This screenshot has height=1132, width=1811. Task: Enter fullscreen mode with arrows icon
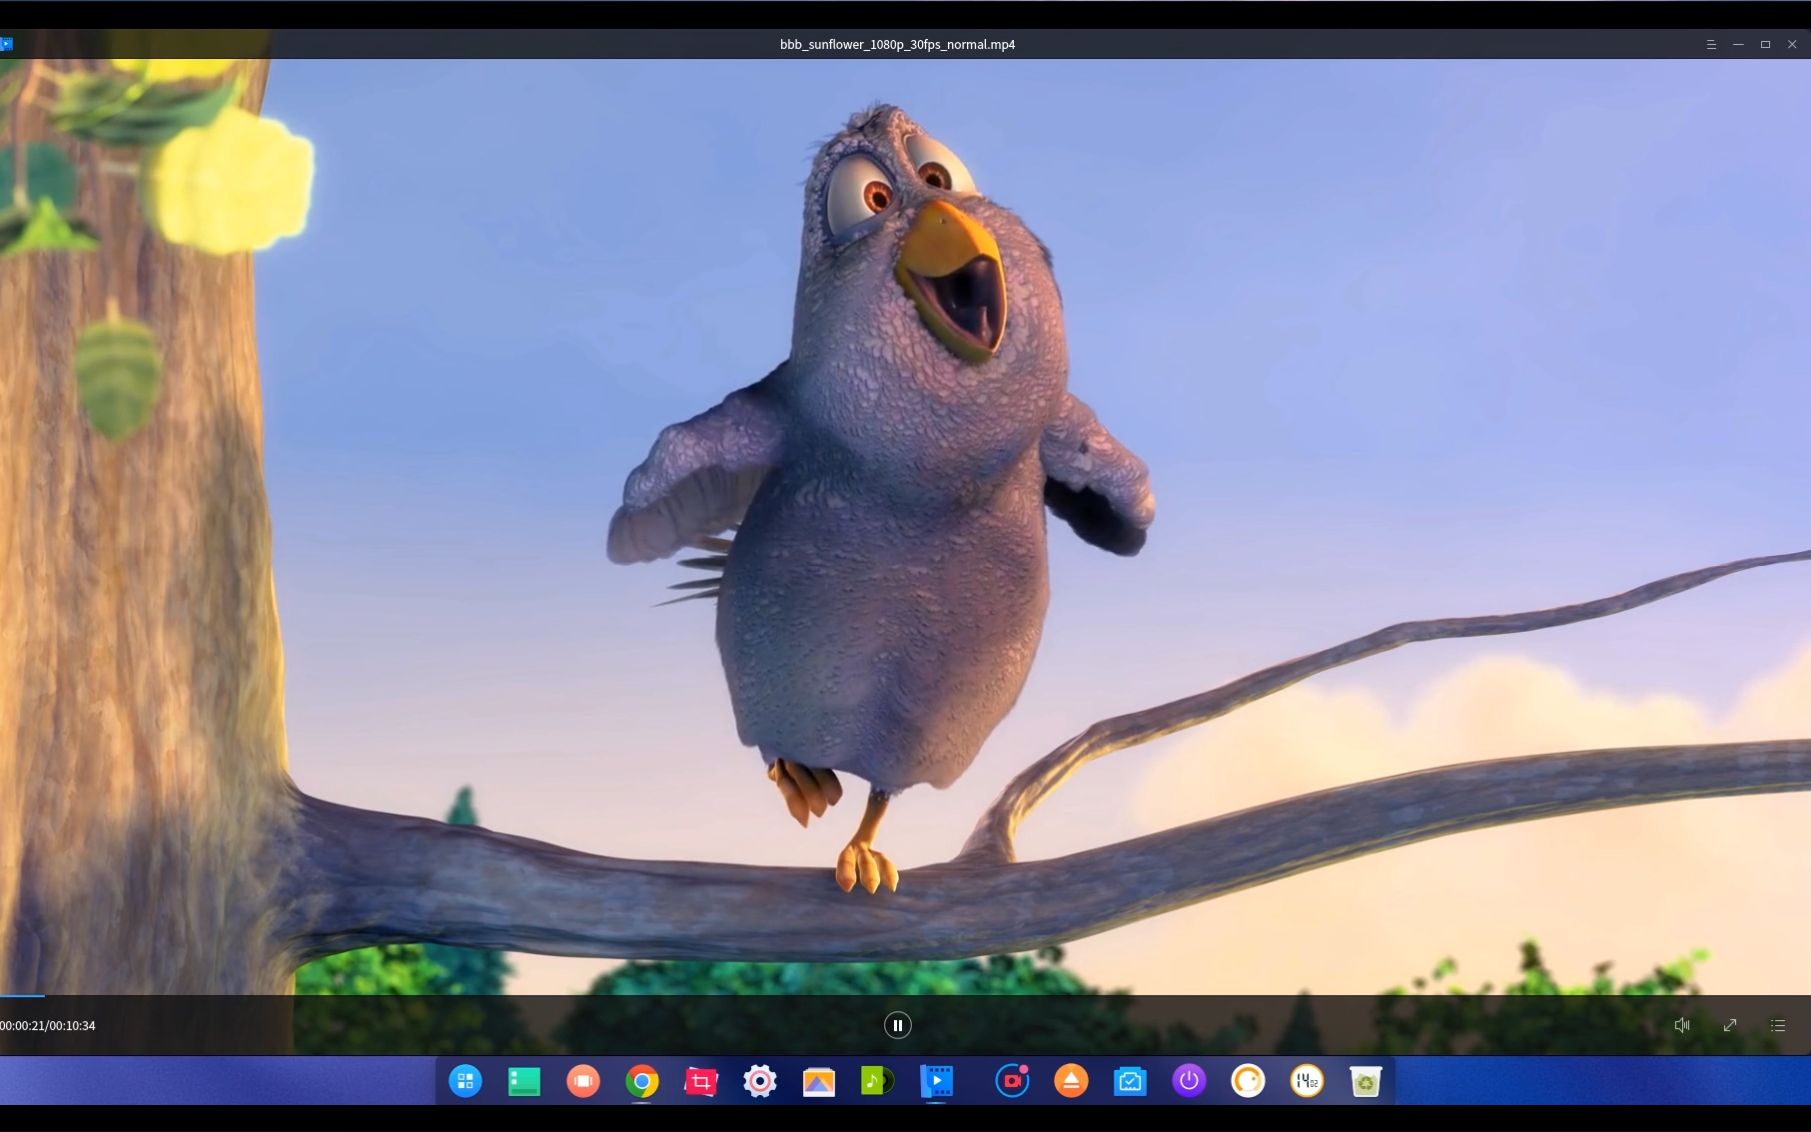pyautogui.click(x=1730, y=1025)
